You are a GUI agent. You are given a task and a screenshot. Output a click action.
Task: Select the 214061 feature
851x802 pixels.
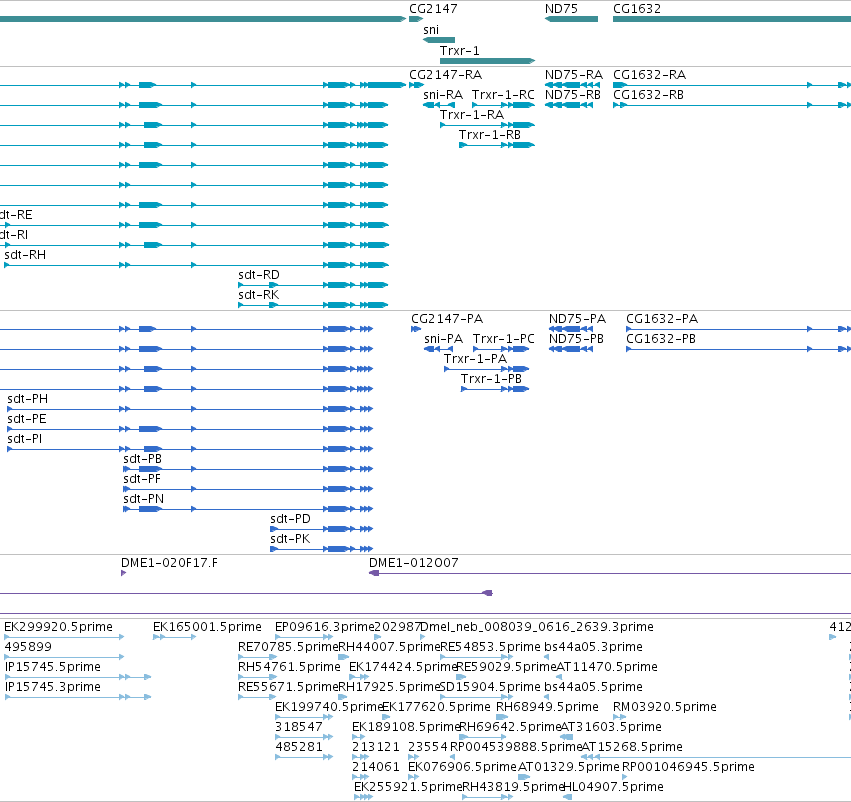[361, 777]
